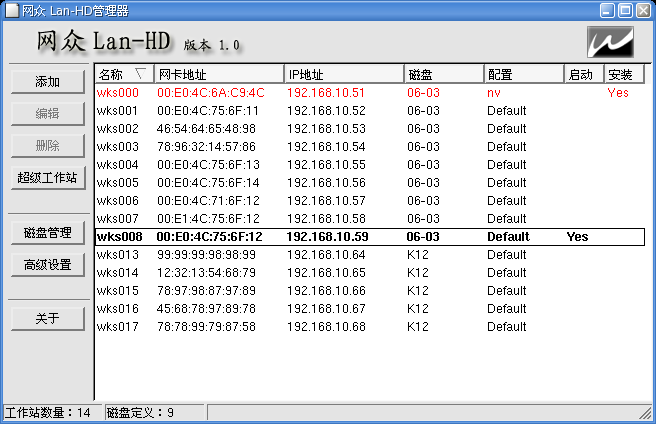Click Default config cell of wks003
Screen dimensions: 656x424
coord(507,147)
